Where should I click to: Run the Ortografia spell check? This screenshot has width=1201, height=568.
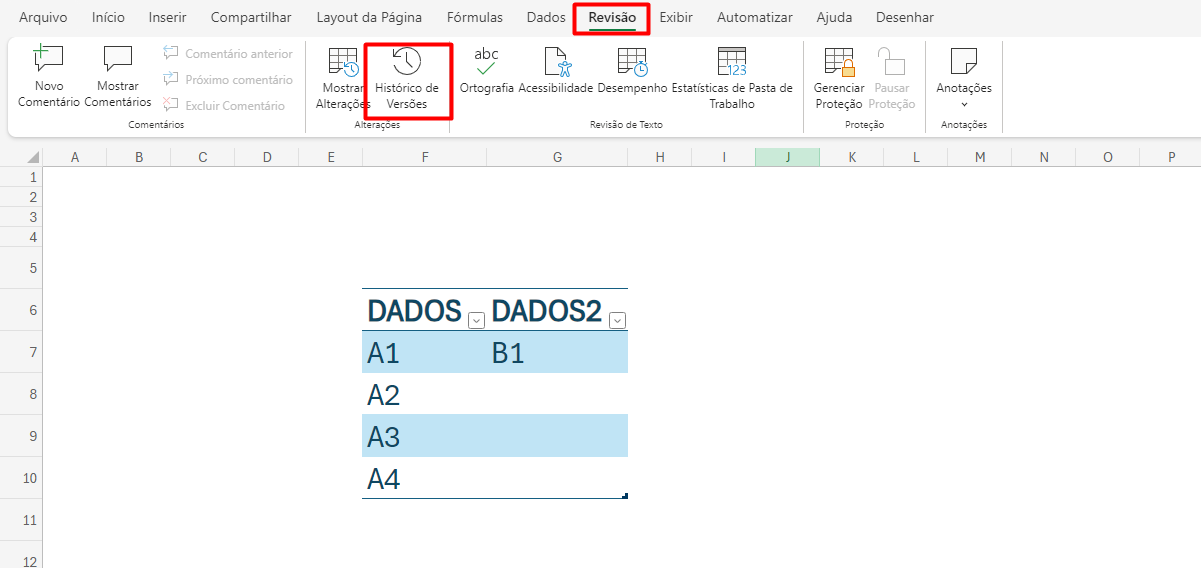coord(486,63)
